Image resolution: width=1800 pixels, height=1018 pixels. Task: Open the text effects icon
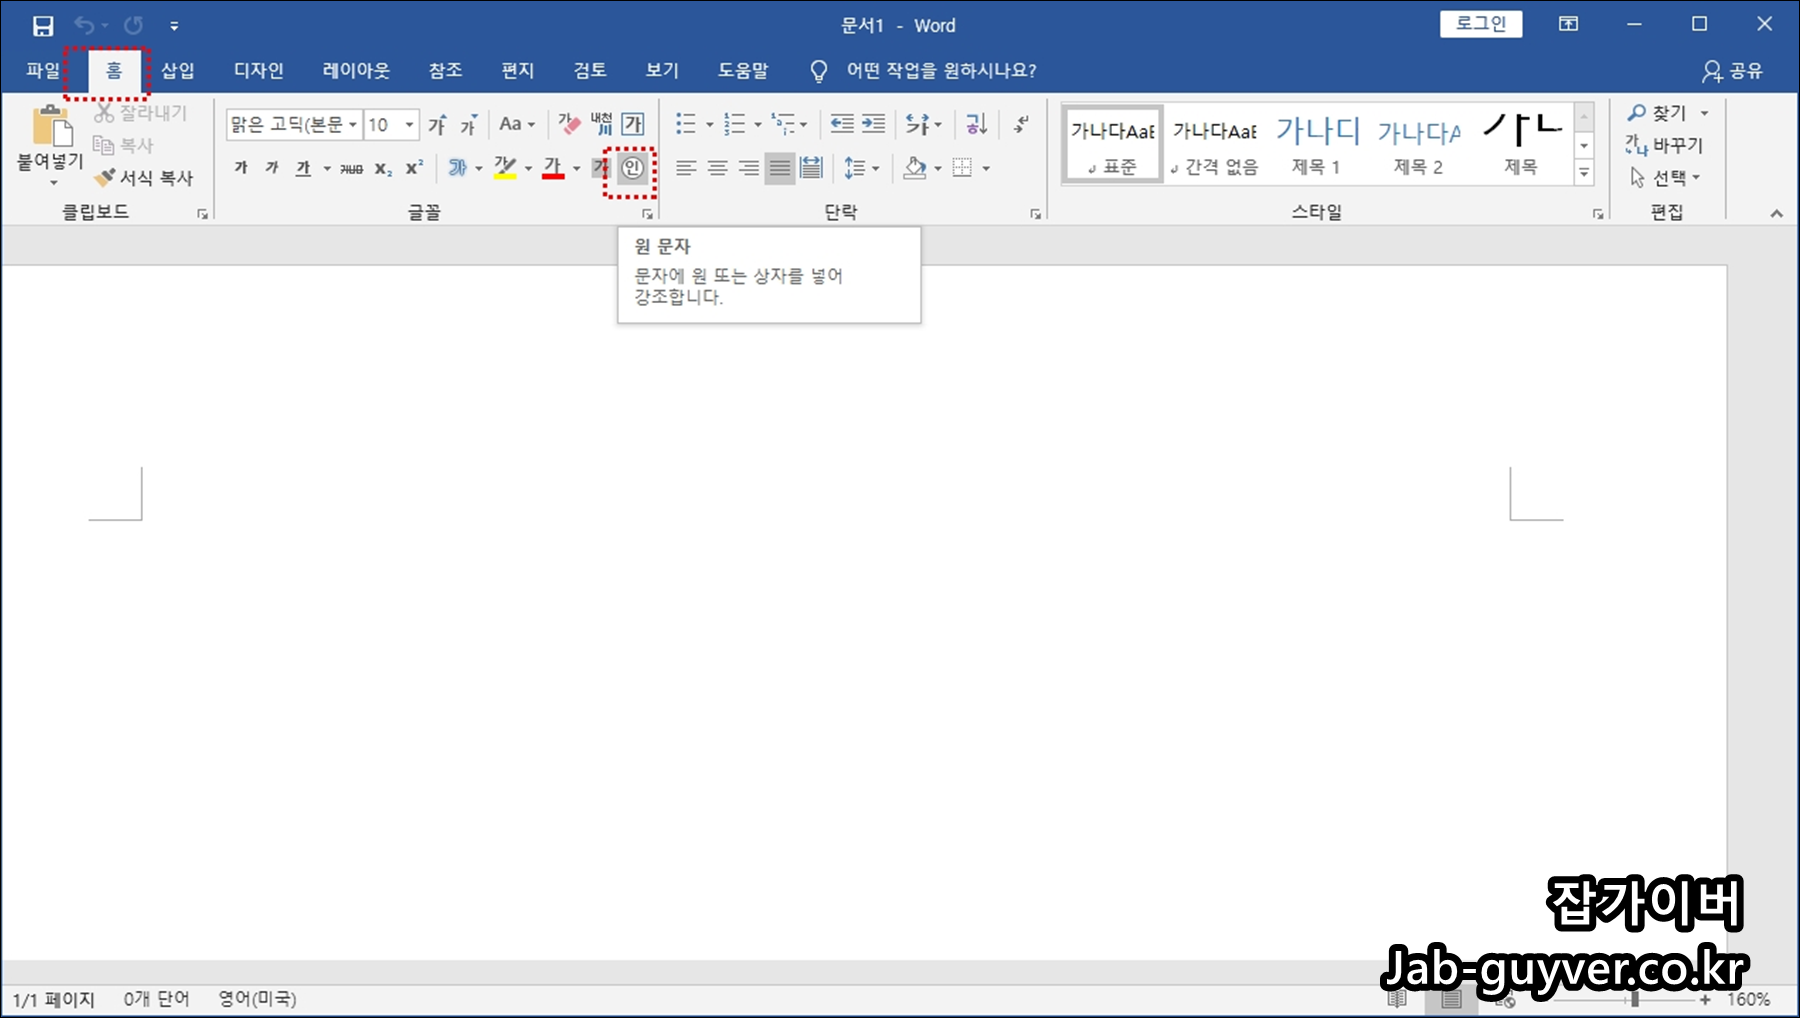click(x=457, y=168)
